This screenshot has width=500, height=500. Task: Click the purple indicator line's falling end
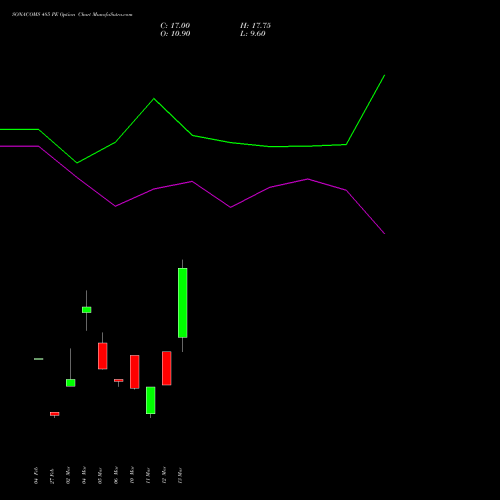point(384,233)
